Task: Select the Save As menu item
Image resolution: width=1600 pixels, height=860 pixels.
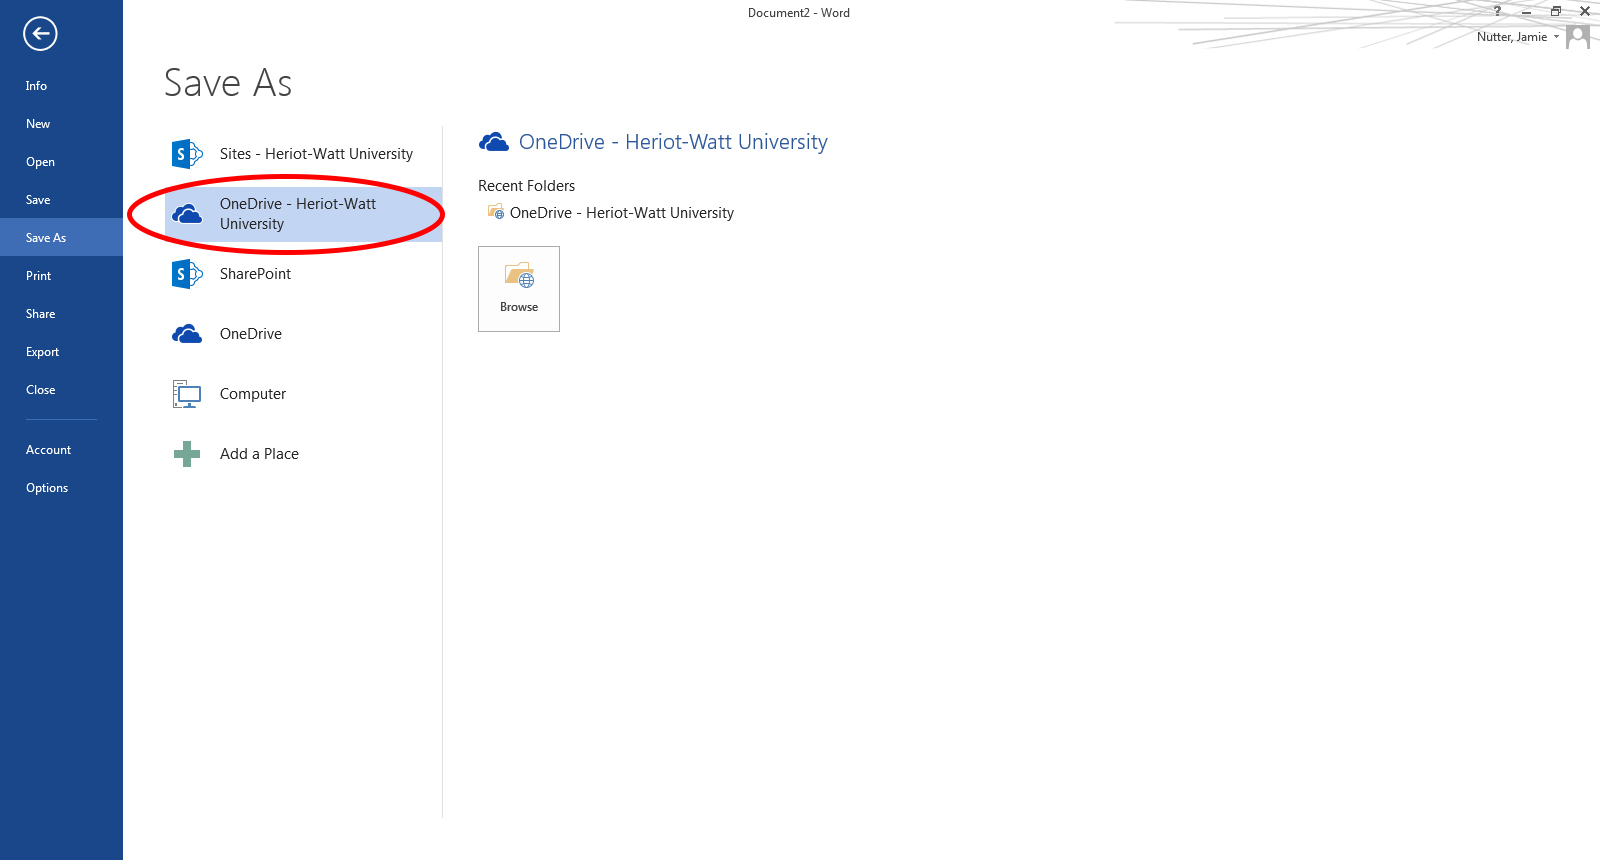Action: click(61, 238)
